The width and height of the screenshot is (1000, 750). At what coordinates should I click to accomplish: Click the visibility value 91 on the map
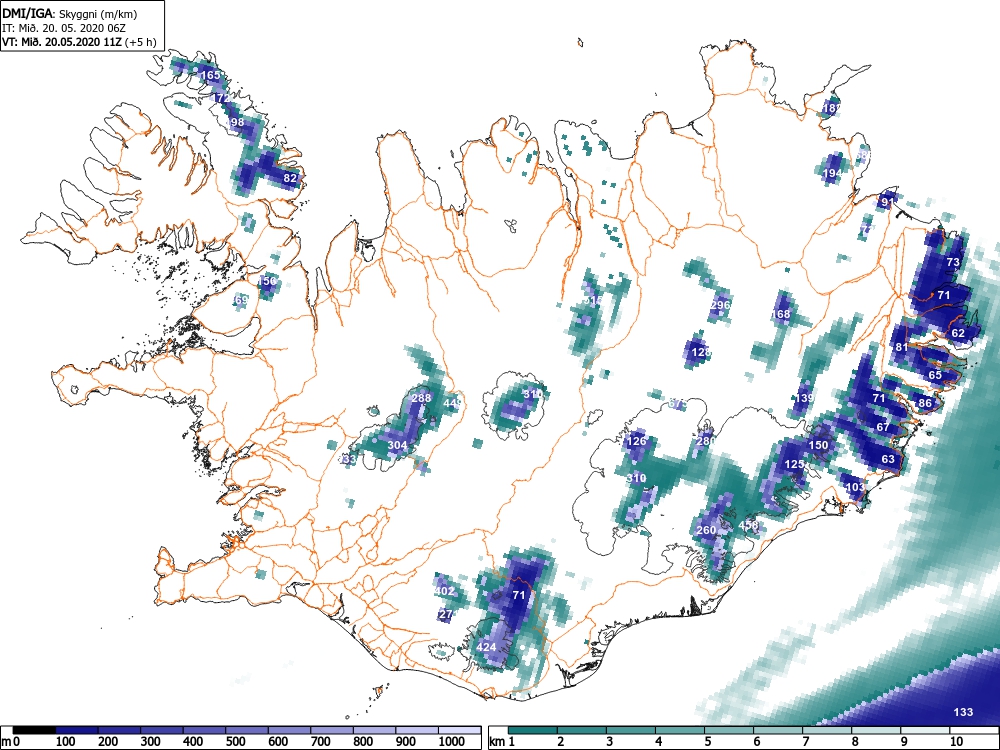point(886,202)
